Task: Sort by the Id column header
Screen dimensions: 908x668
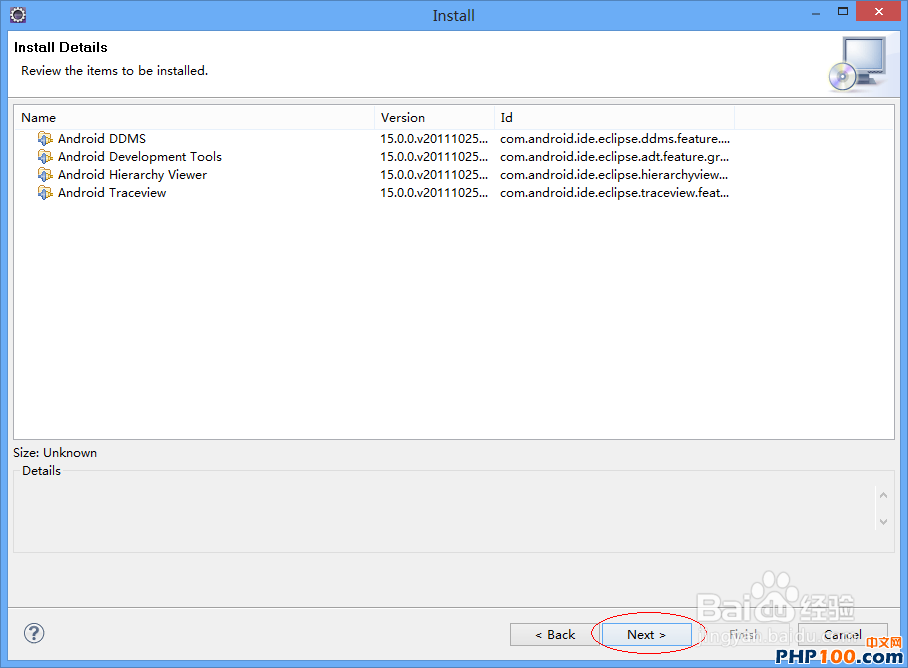Action: pos(614,118)
